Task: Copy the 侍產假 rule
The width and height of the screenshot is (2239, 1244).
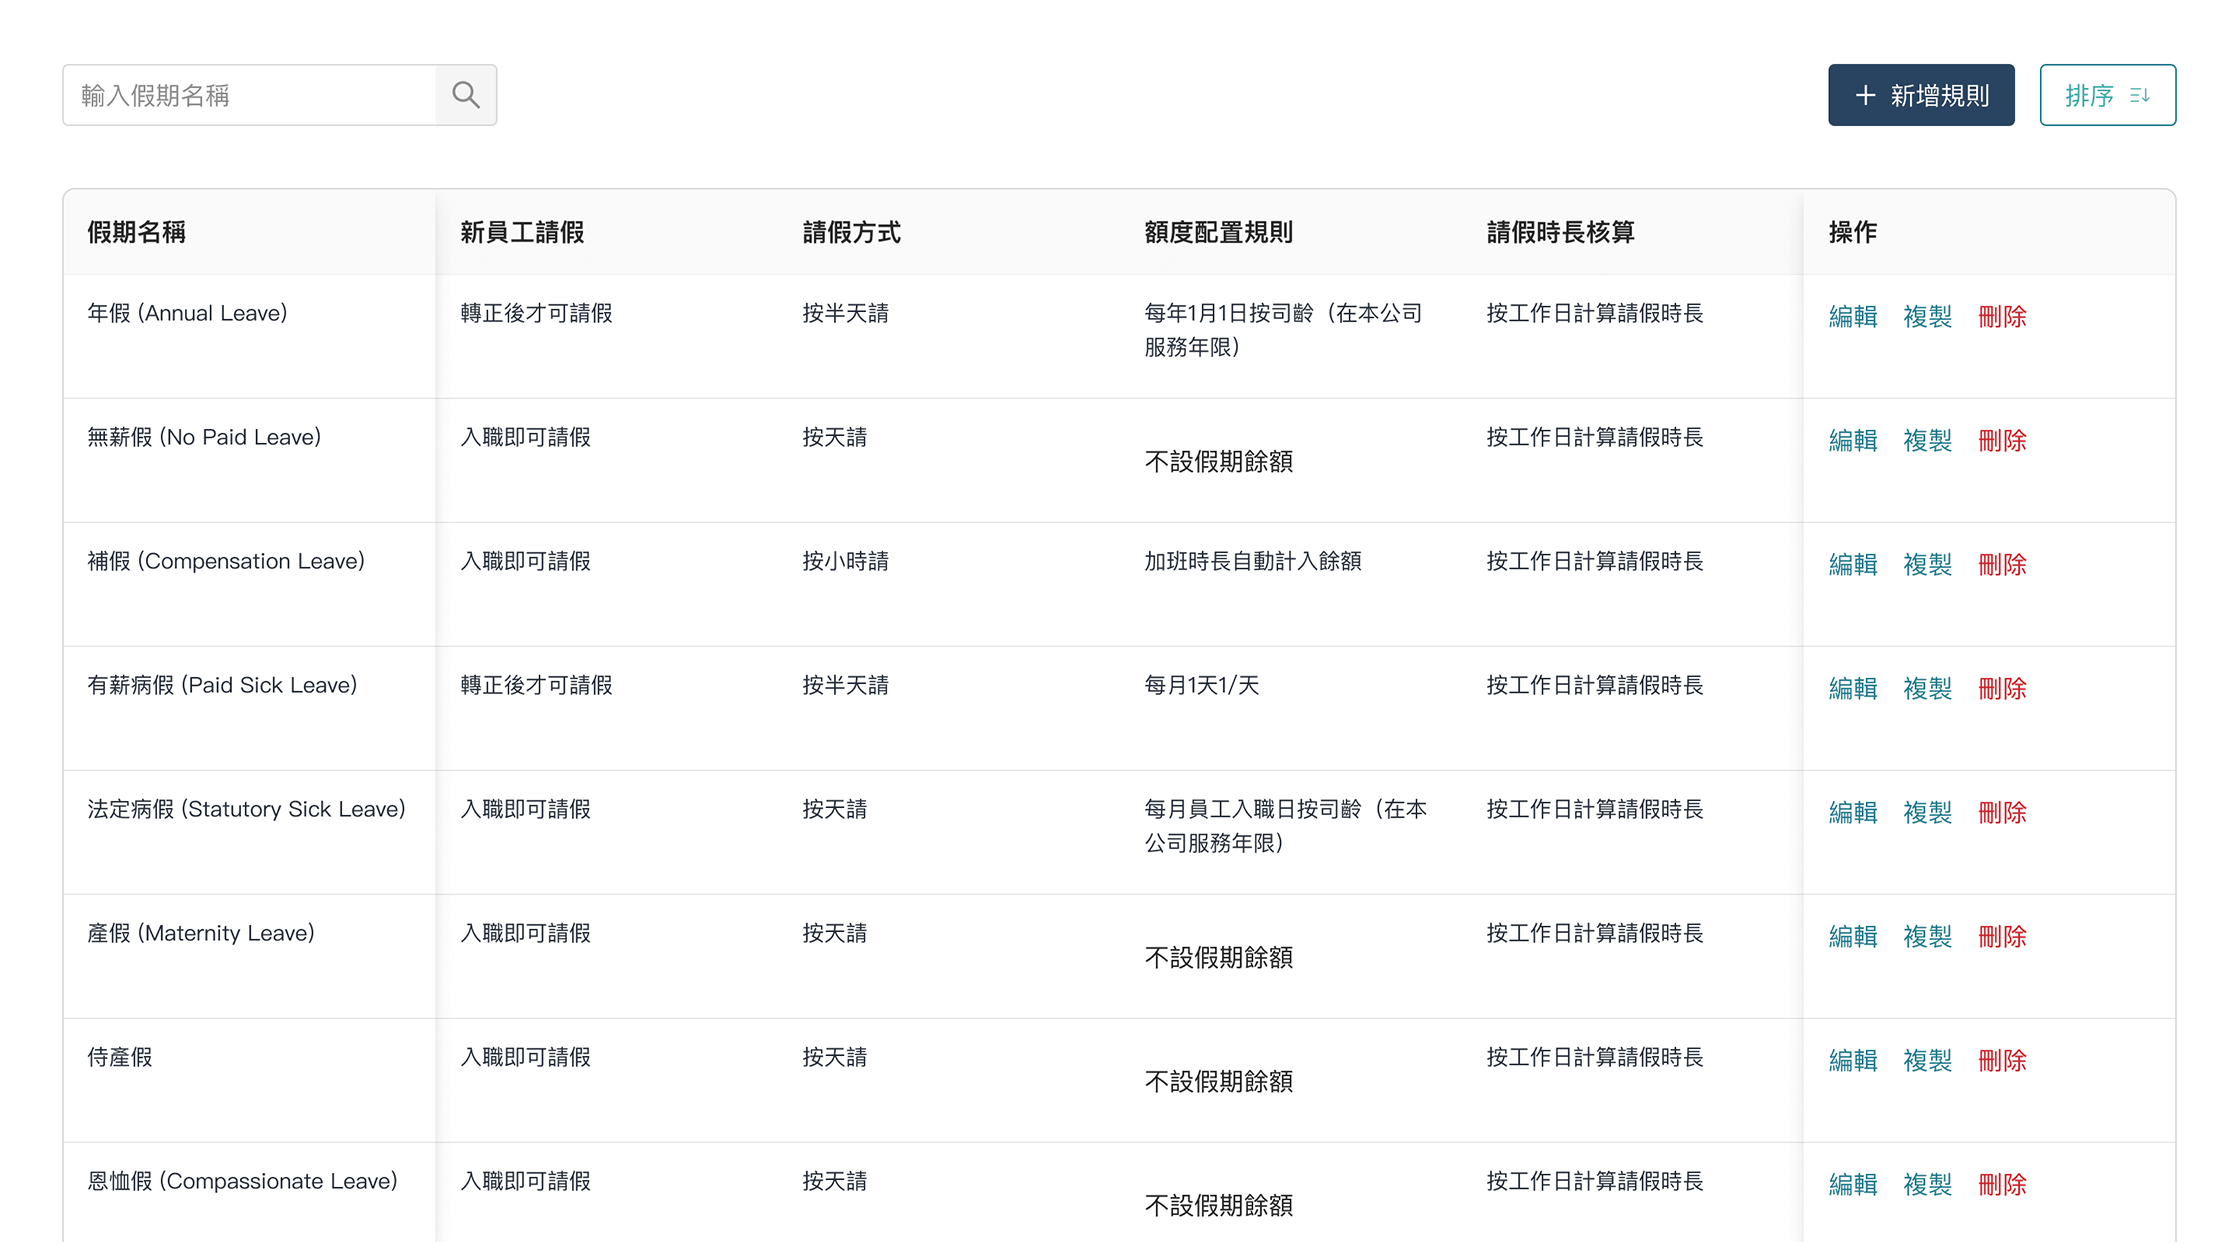Action: point(1927,1060)
